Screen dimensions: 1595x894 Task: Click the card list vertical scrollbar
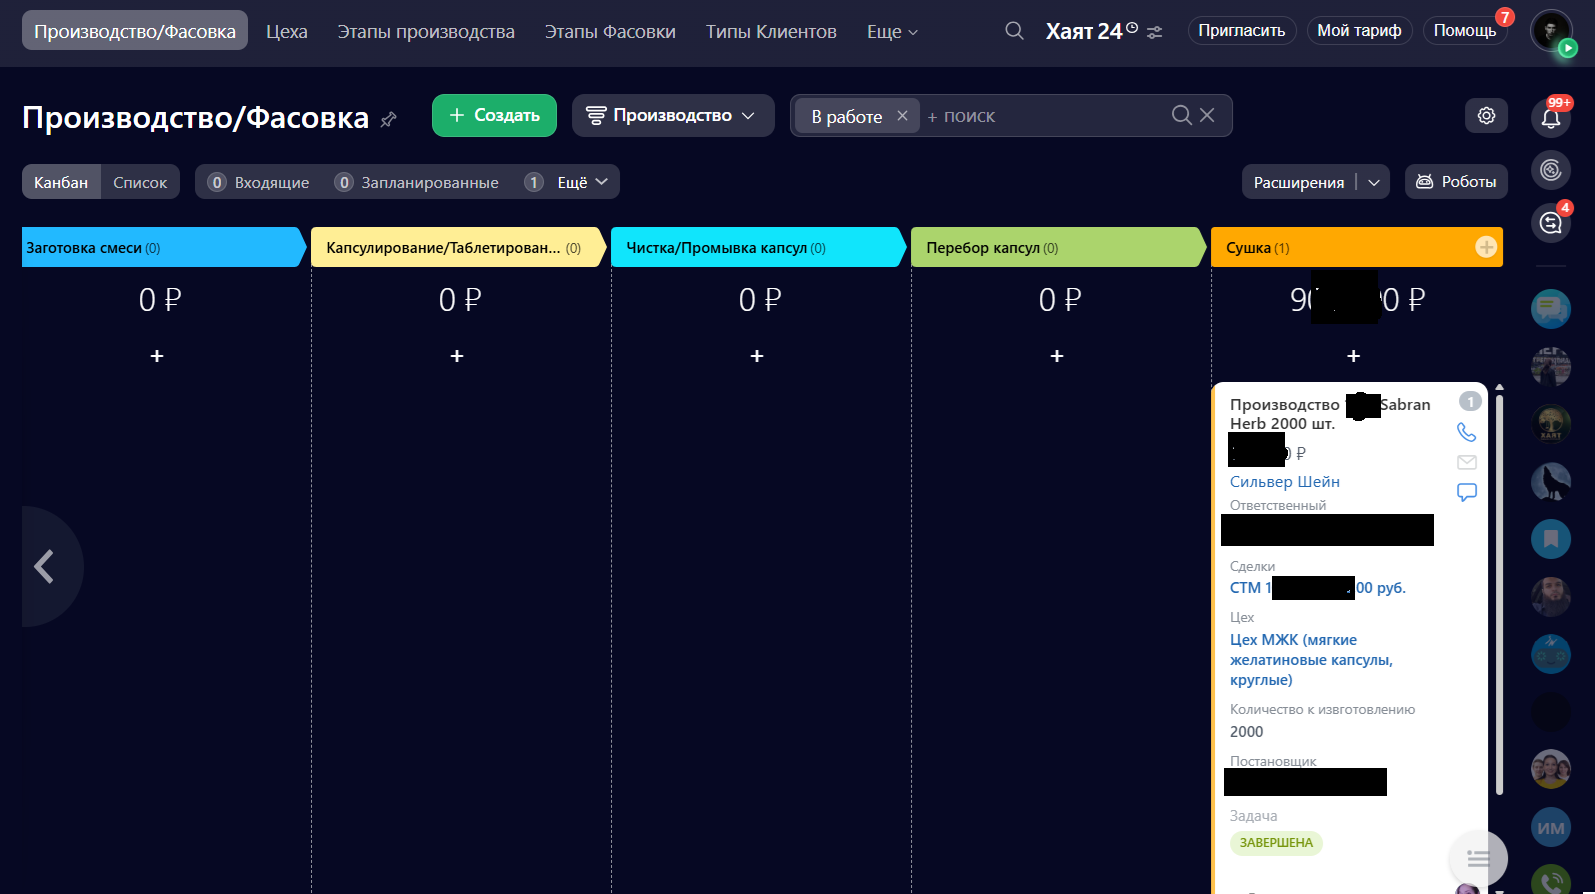tap(1498, 590)
